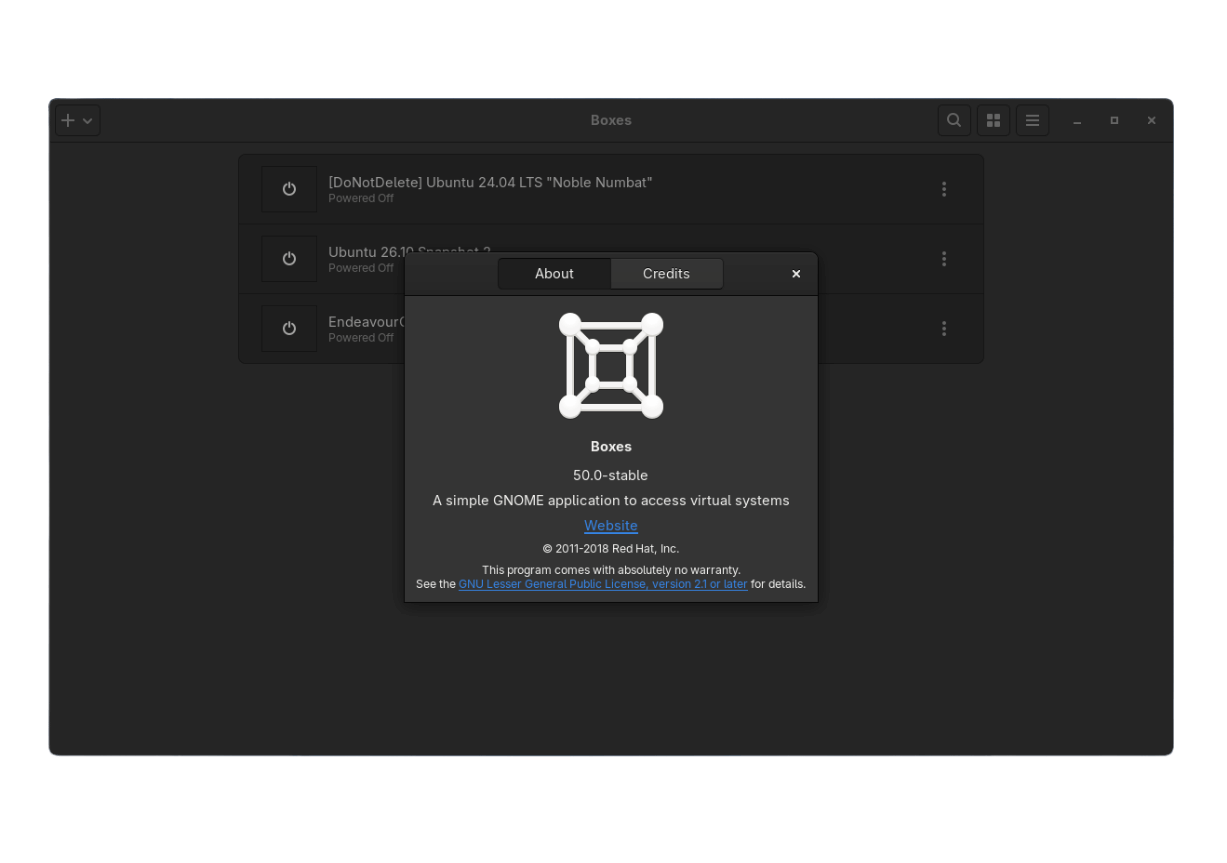This screenshot has width=1227, height=863.
Task: Open GNU Lesser General Public License link
Action: tap(603, 584)
